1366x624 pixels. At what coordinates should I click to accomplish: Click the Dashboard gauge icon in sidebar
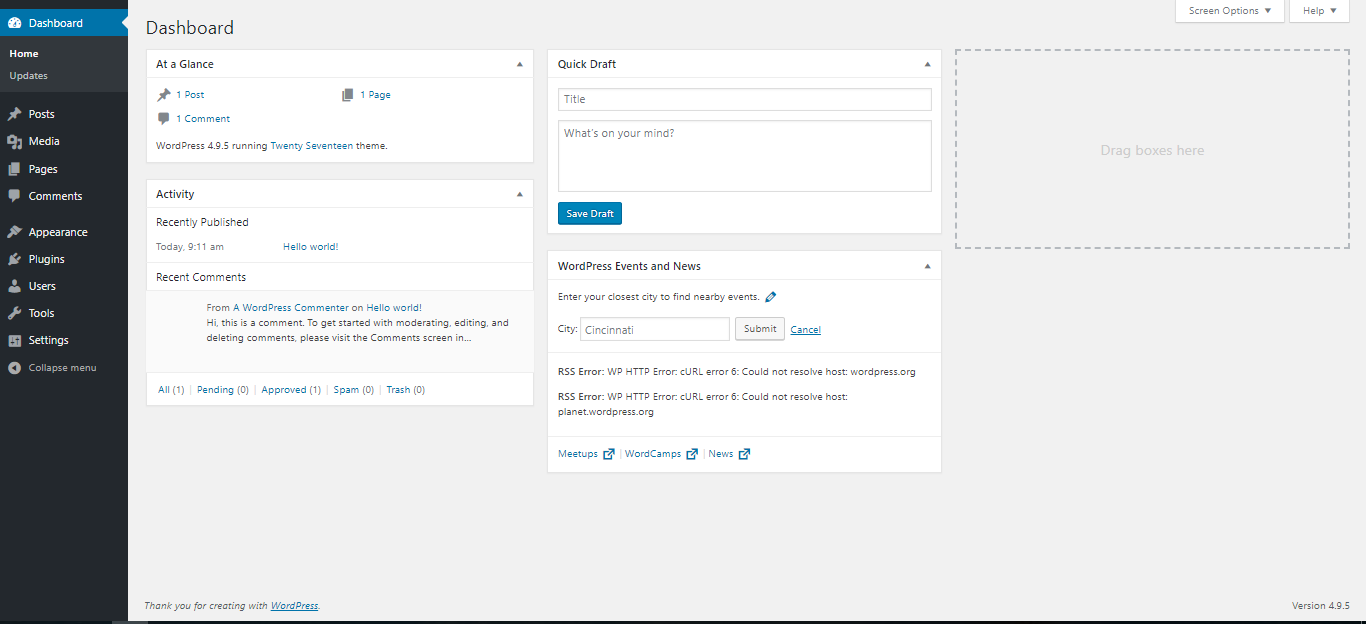click(x=14, y=23)
